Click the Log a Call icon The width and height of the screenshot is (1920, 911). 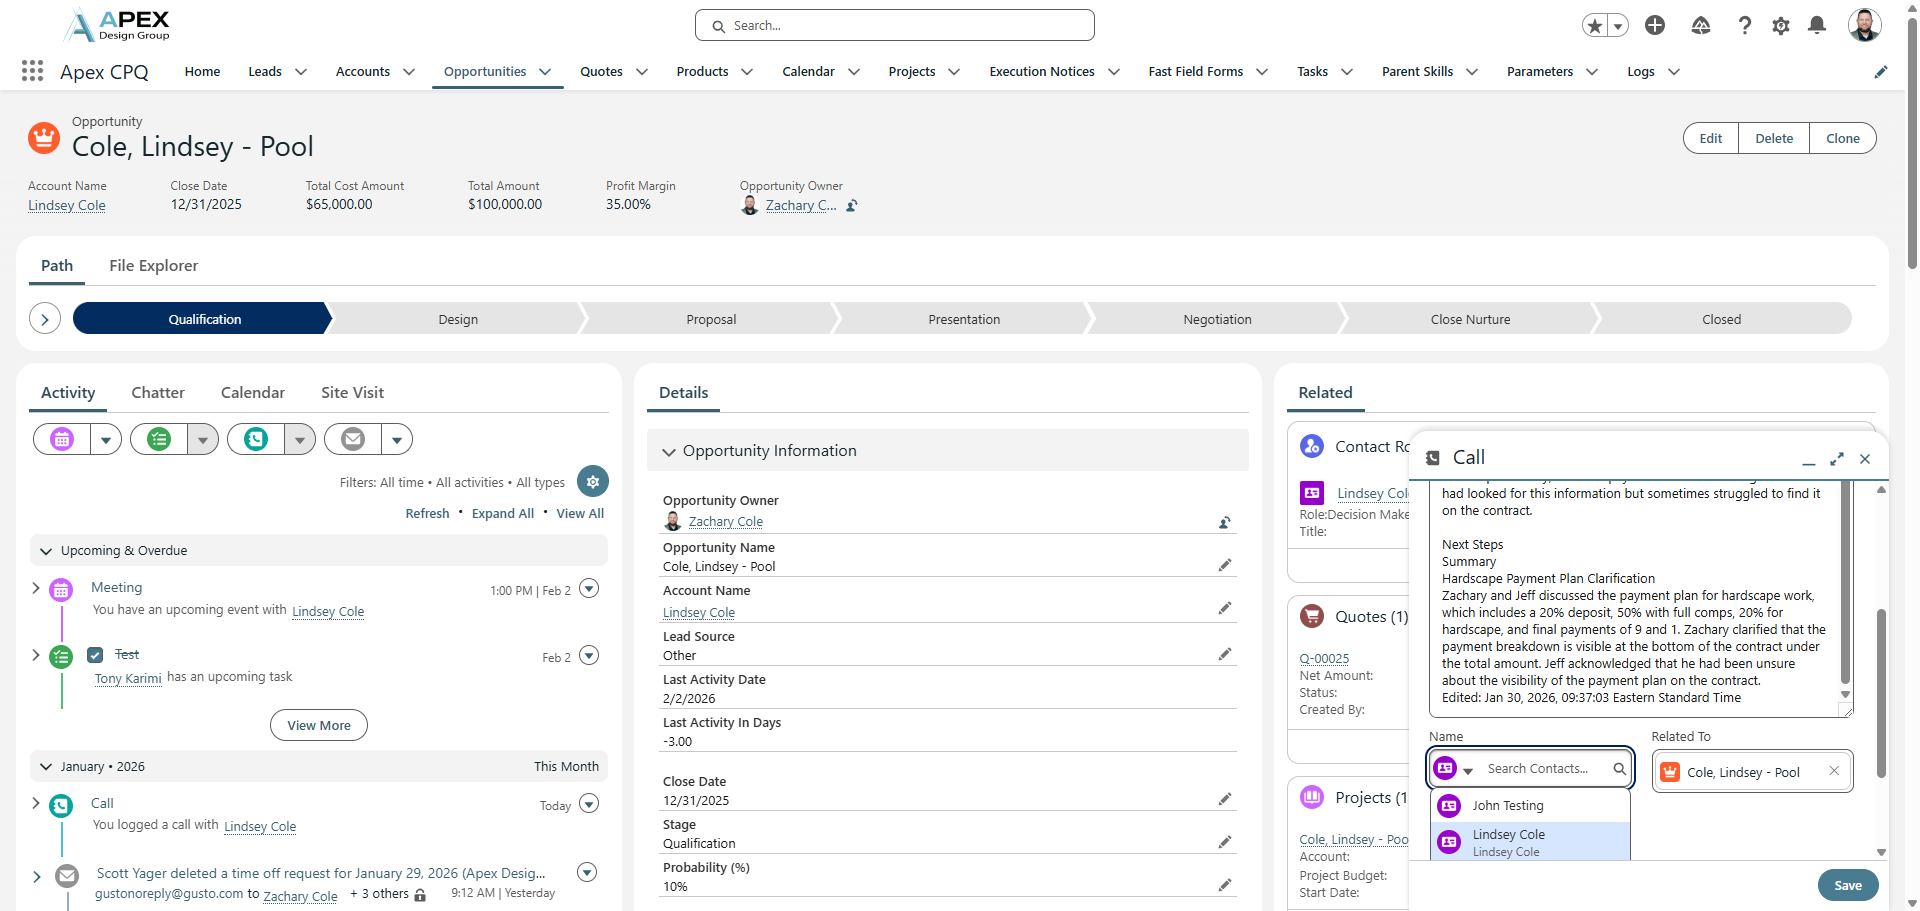256,439
